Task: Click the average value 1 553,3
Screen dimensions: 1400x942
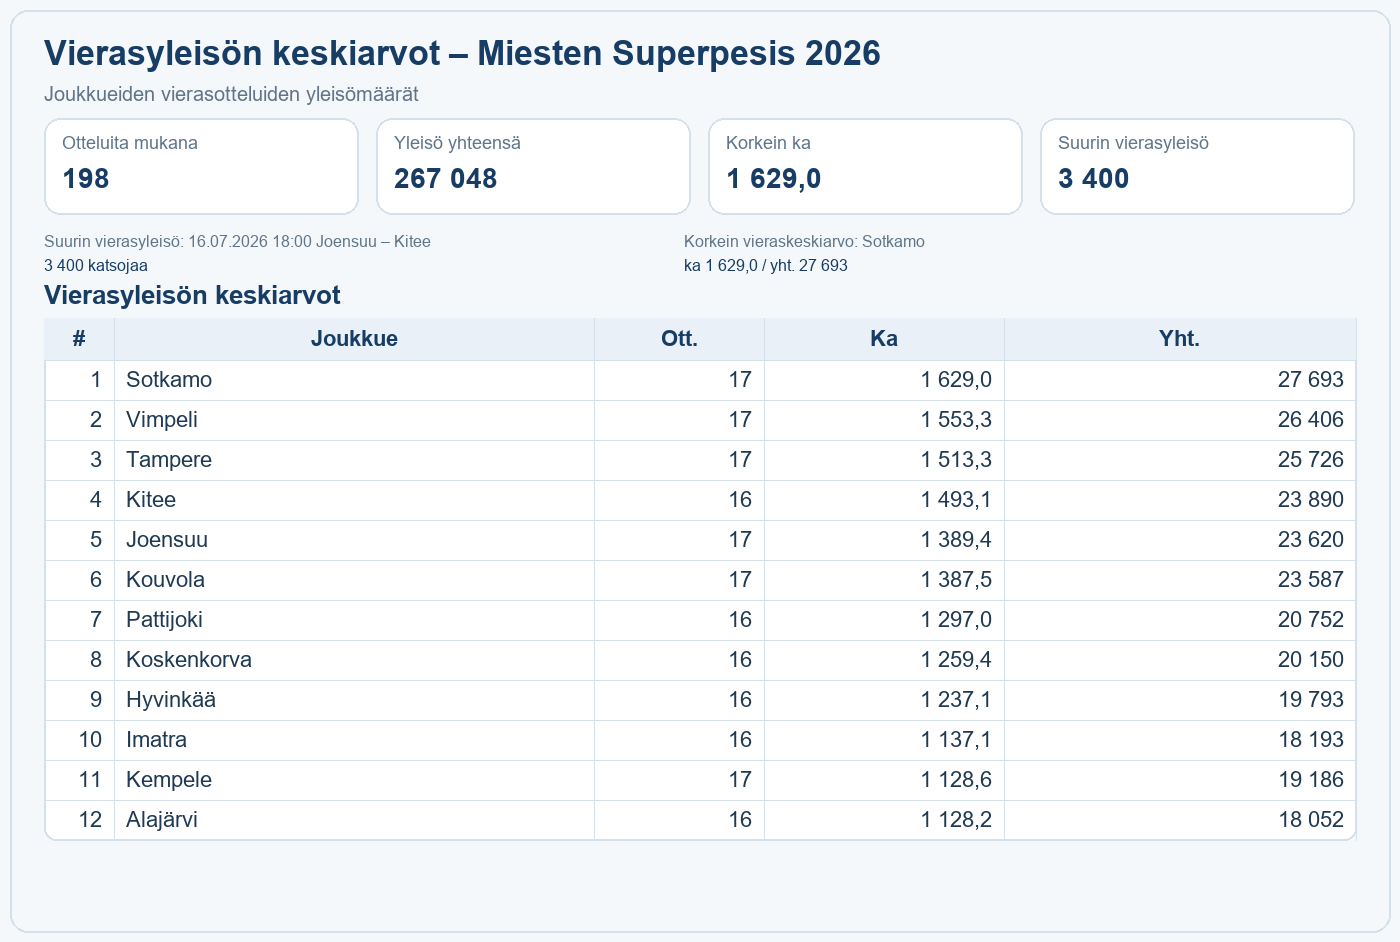Action: pos(956,420)
